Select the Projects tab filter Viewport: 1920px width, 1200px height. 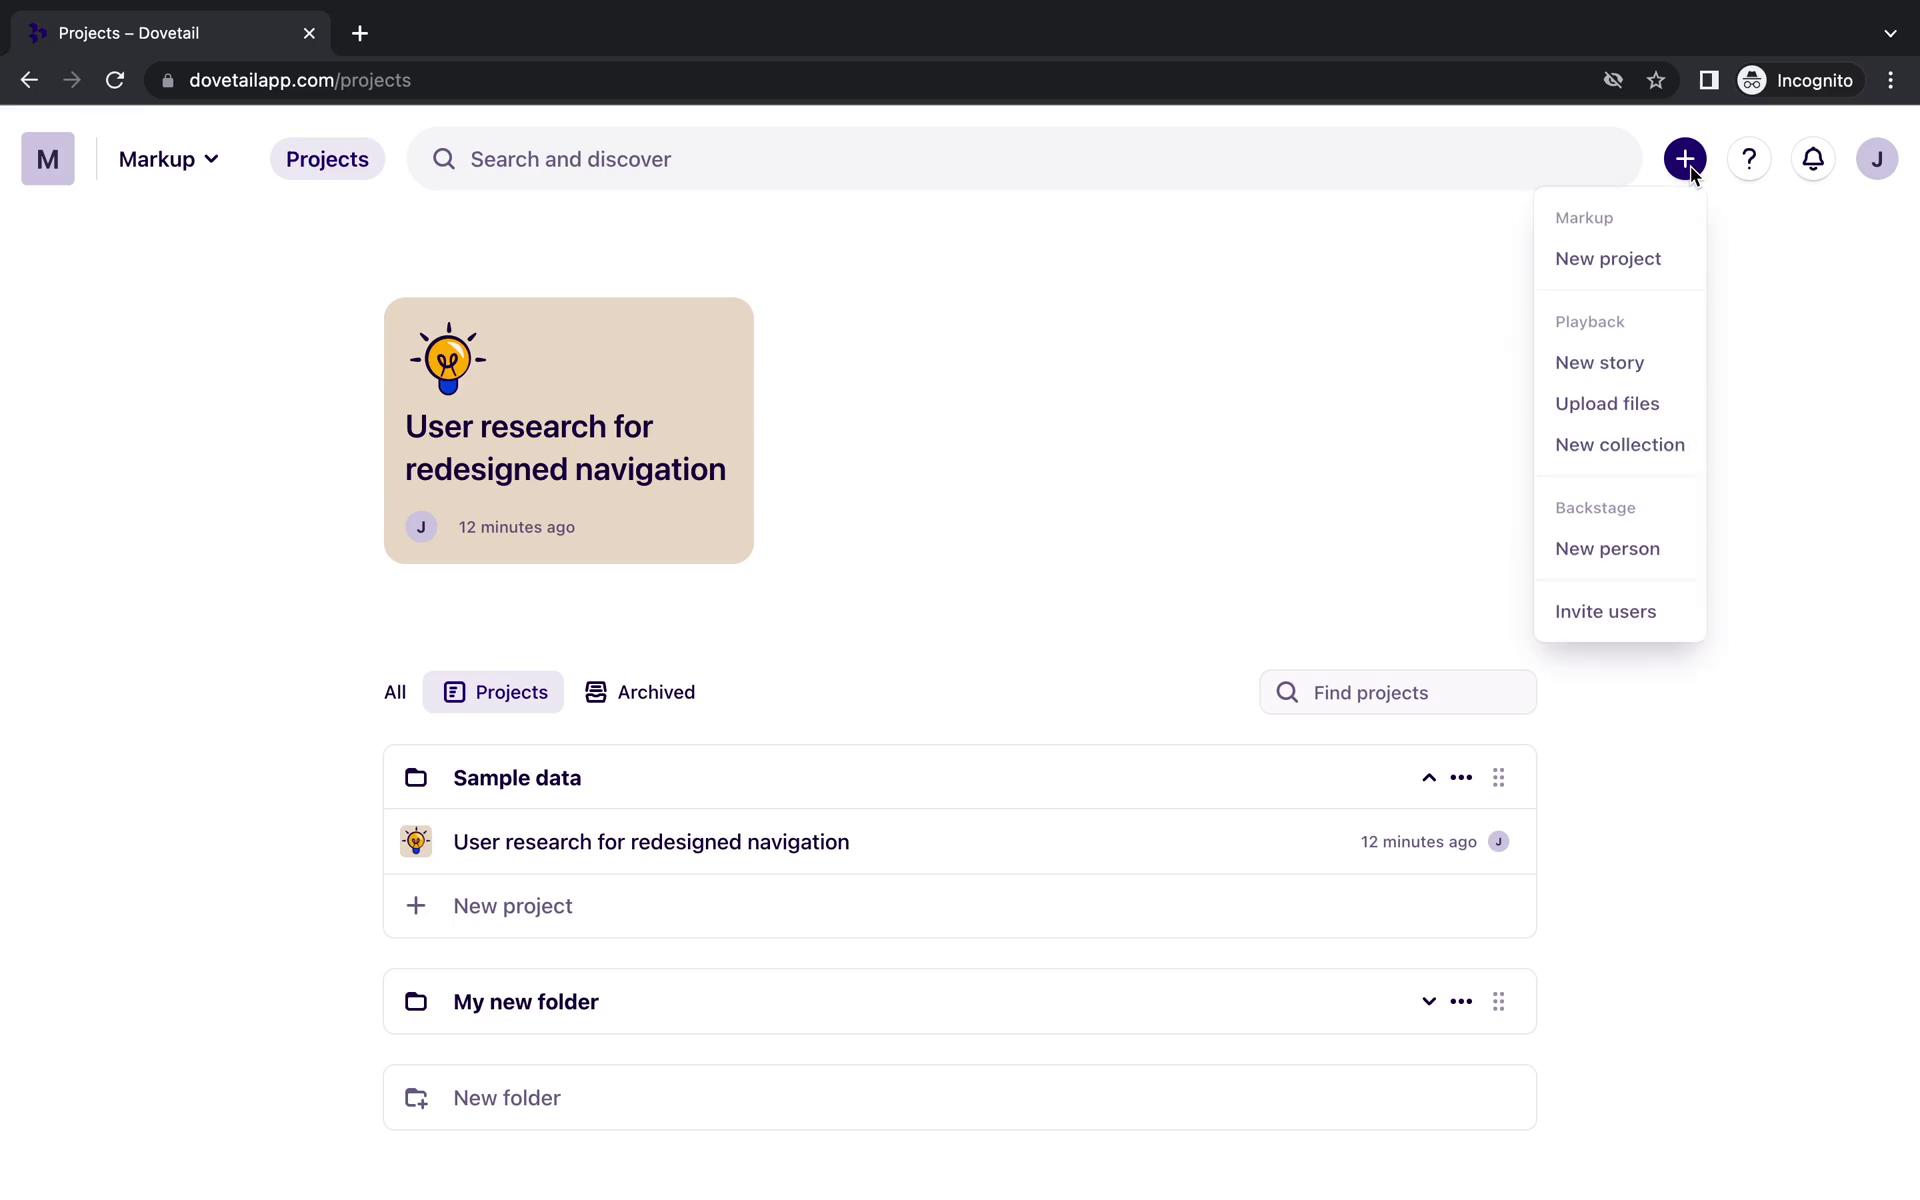[493, 691]
